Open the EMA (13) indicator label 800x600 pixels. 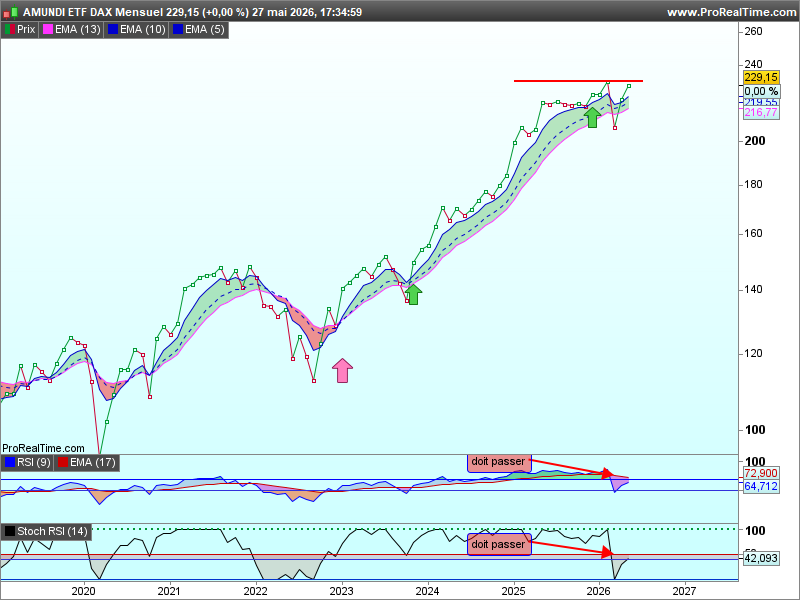pyautogui.click(x=78, y=30)
